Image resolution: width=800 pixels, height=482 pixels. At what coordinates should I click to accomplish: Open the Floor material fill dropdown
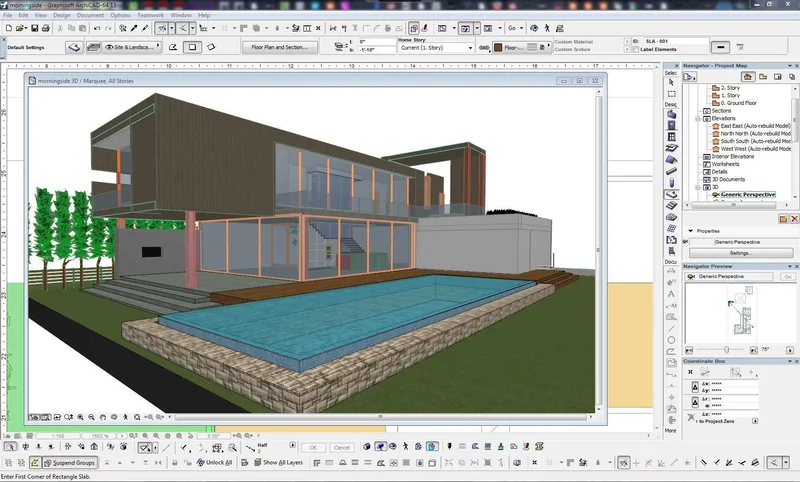click(522, 47)
